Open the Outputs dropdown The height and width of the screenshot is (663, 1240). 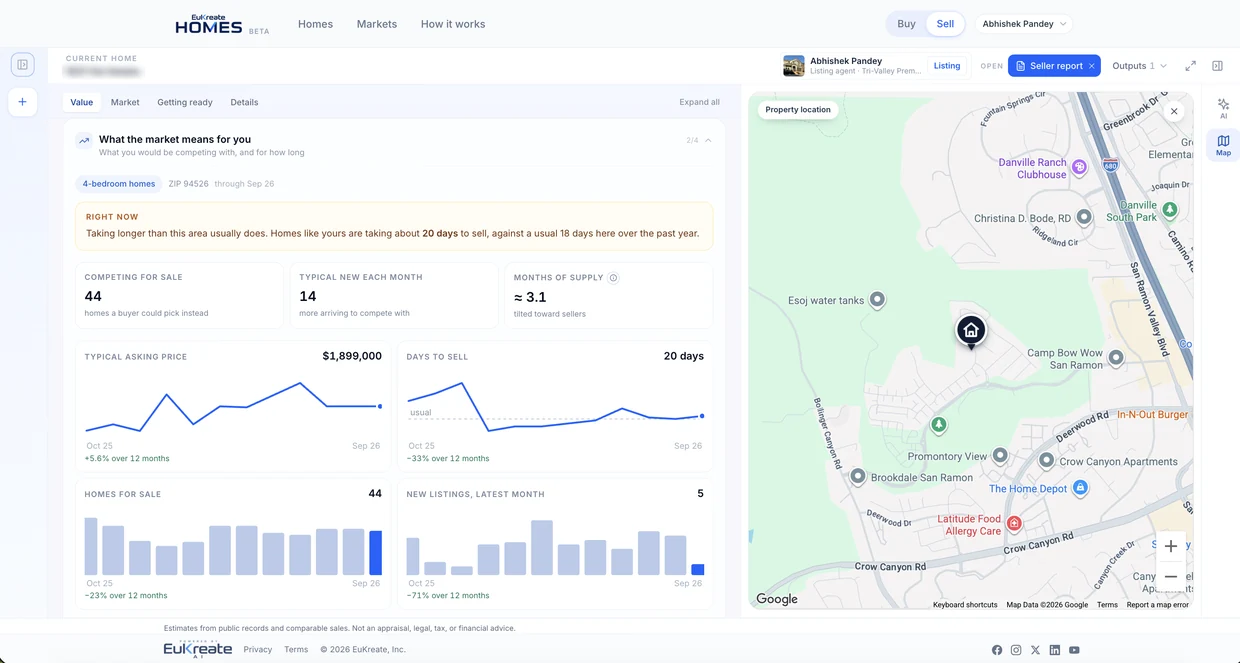tap(1140, 66)
